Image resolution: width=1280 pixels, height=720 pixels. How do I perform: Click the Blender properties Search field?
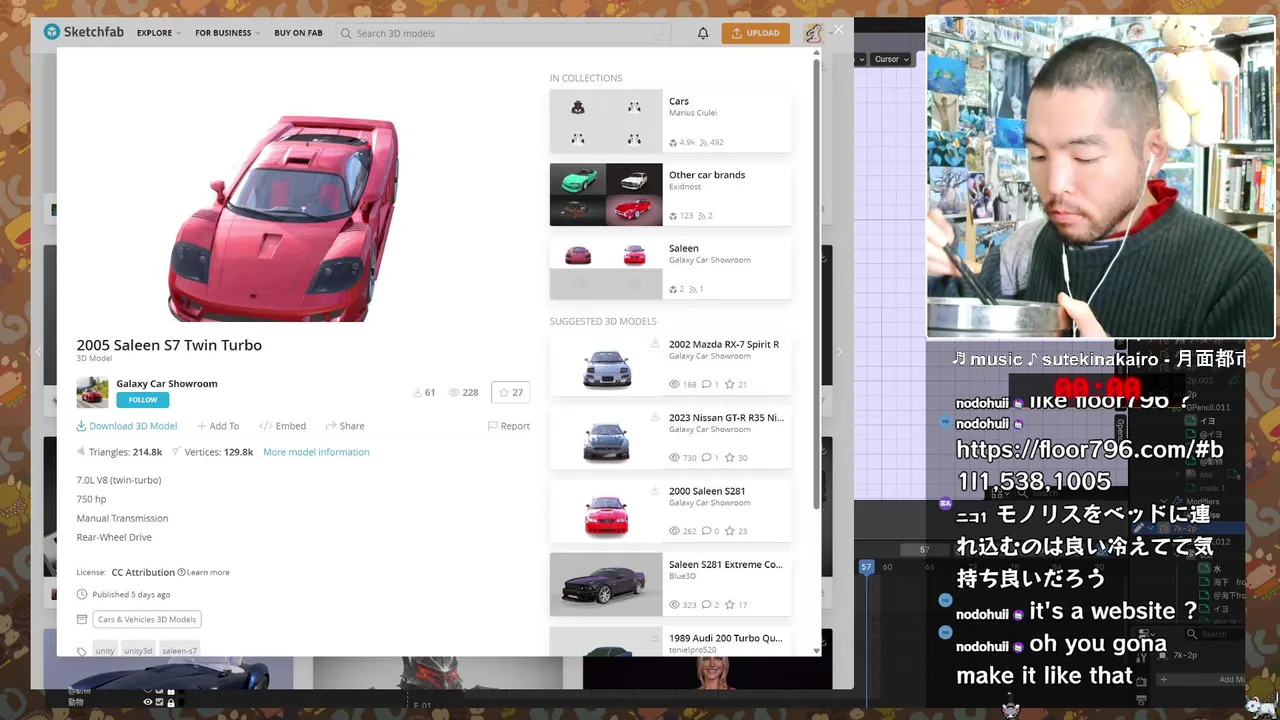(1213, 634)
